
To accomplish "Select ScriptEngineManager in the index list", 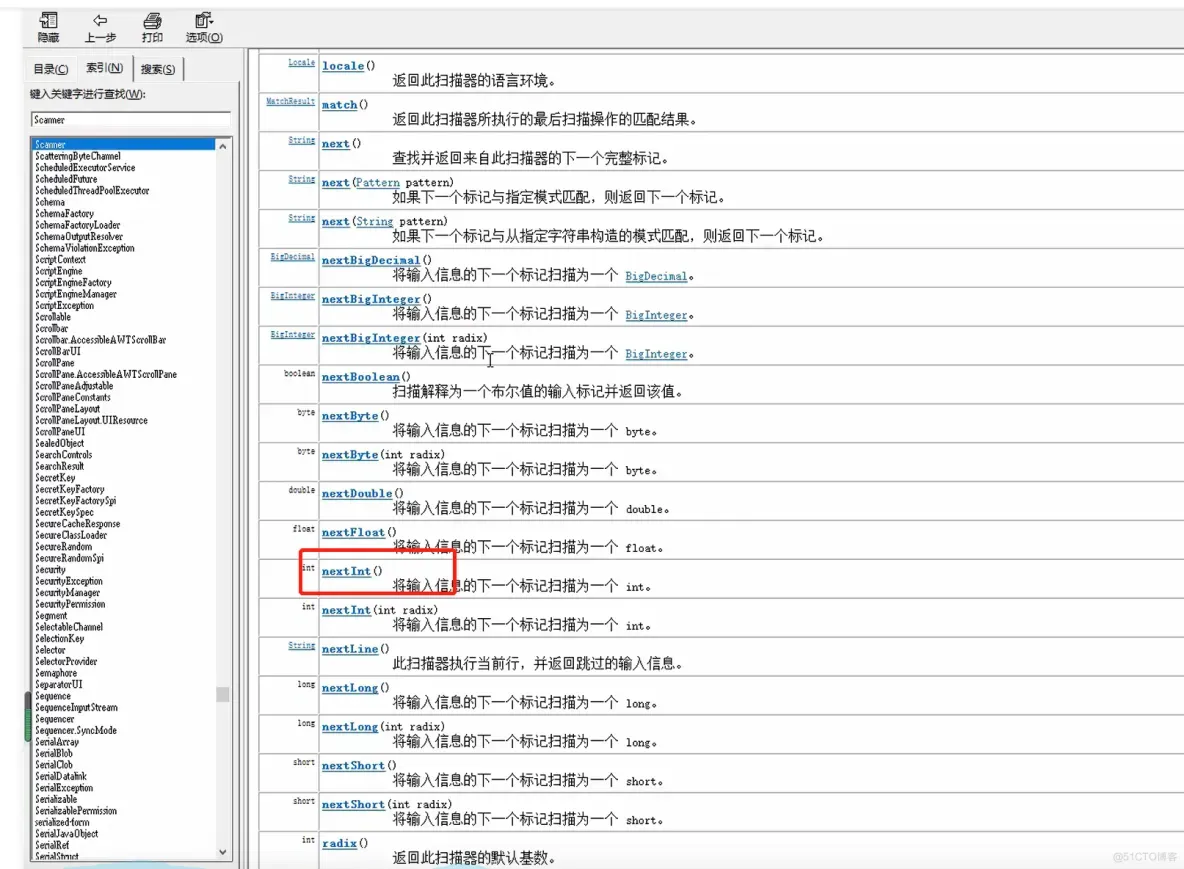I will pos(76,294).
